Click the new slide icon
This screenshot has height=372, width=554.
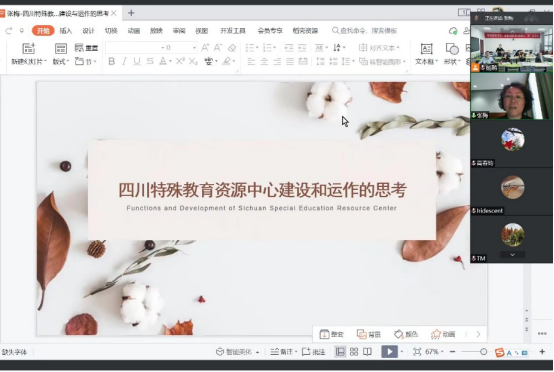pos(29,48)
